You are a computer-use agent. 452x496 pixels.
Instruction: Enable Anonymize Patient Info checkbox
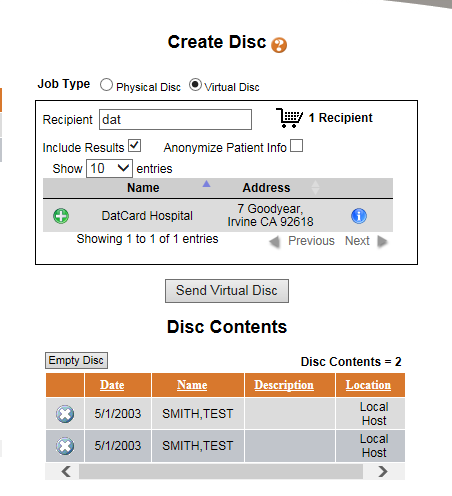tap(297, 146)
